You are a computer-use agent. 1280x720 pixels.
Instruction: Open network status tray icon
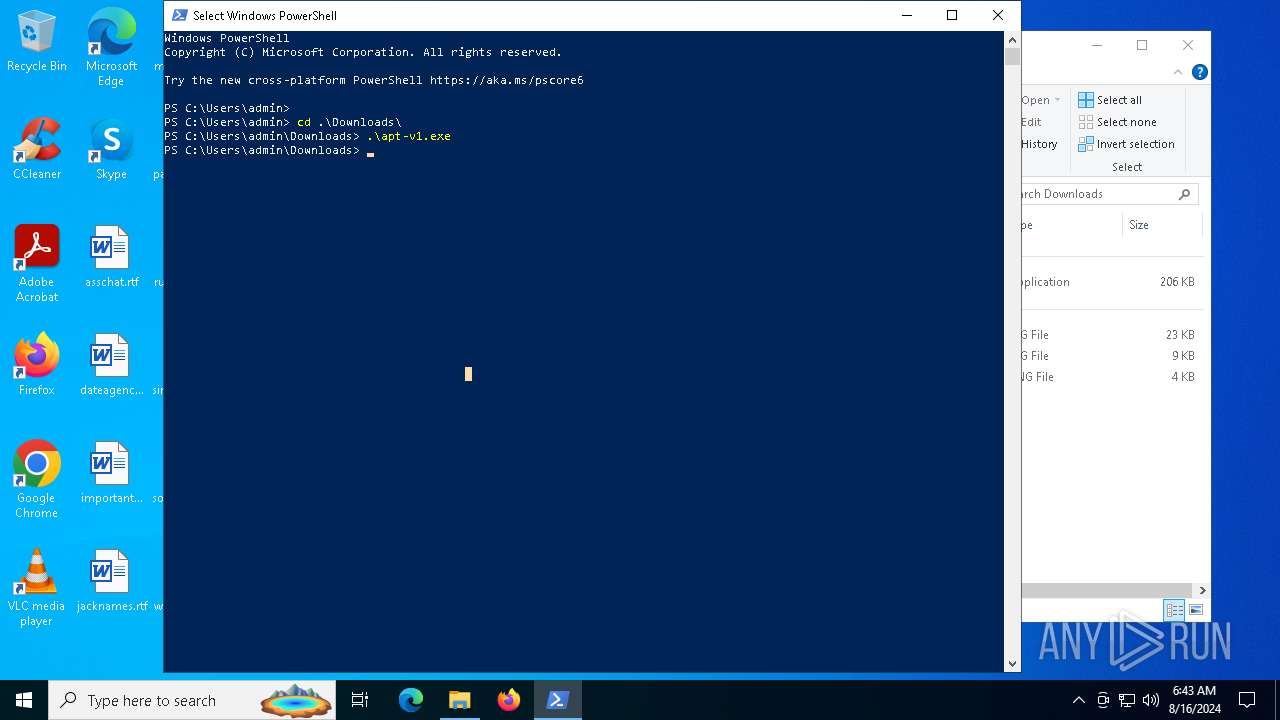tap(1127, 700)
